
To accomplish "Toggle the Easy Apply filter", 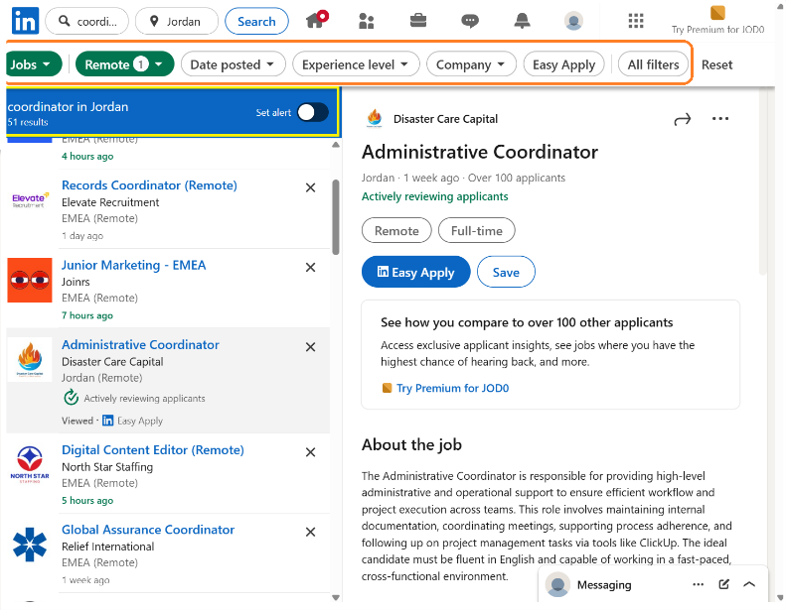I will (x=564, y=65).
